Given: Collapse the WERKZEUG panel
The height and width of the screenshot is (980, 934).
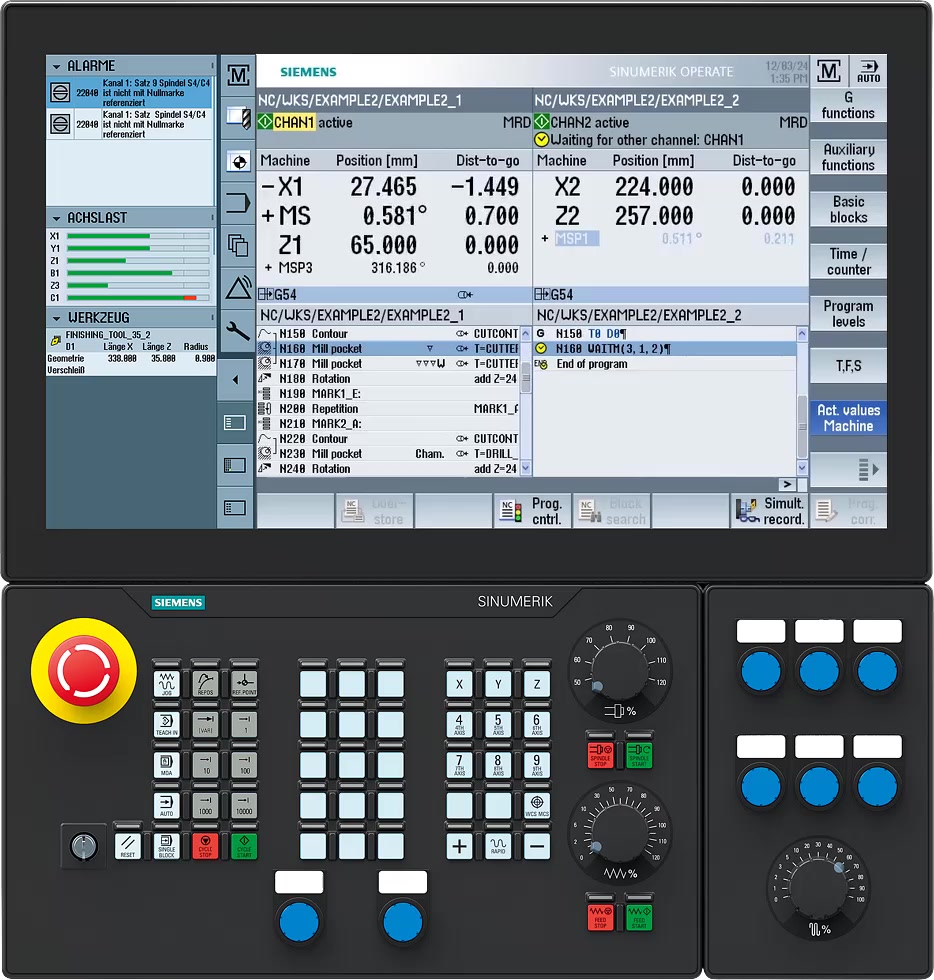Looking at the screenshot, I should 57,318.
